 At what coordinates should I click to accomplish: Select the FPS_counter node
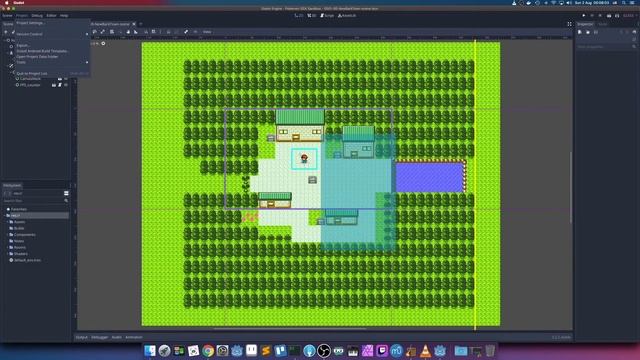(30, 85)
